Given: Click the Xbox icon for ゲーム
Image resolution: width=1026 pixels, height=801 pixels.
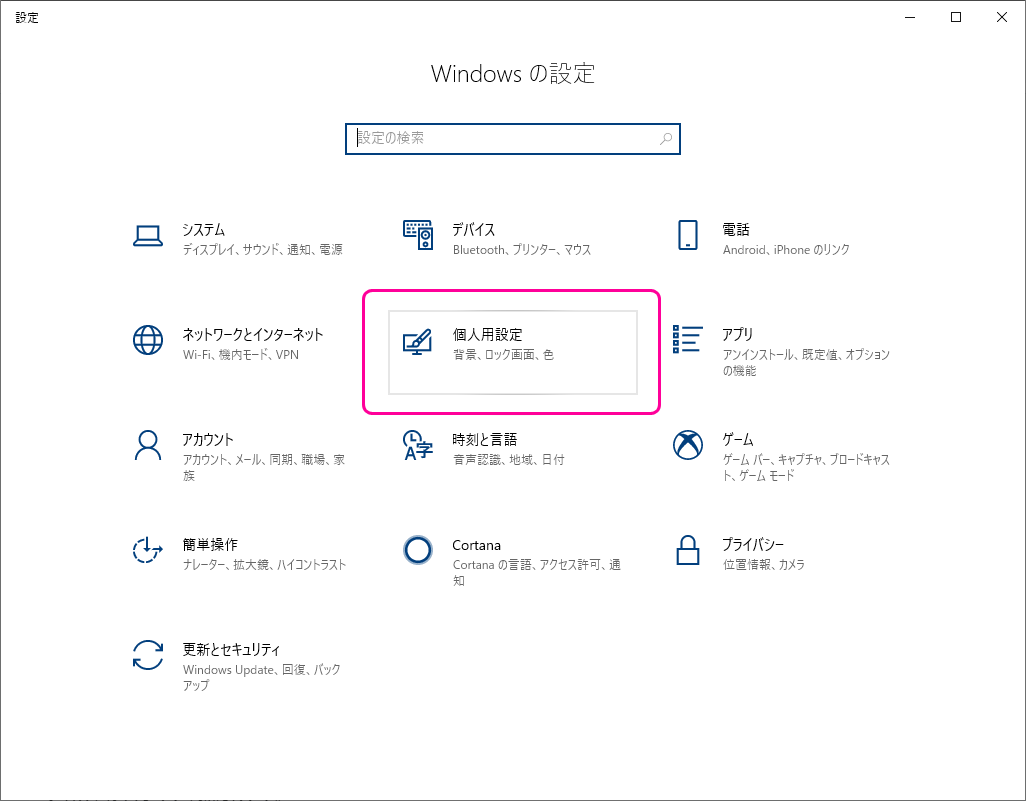Looking at the screenshot, I should pyautogui.click(x=688, y=445).
